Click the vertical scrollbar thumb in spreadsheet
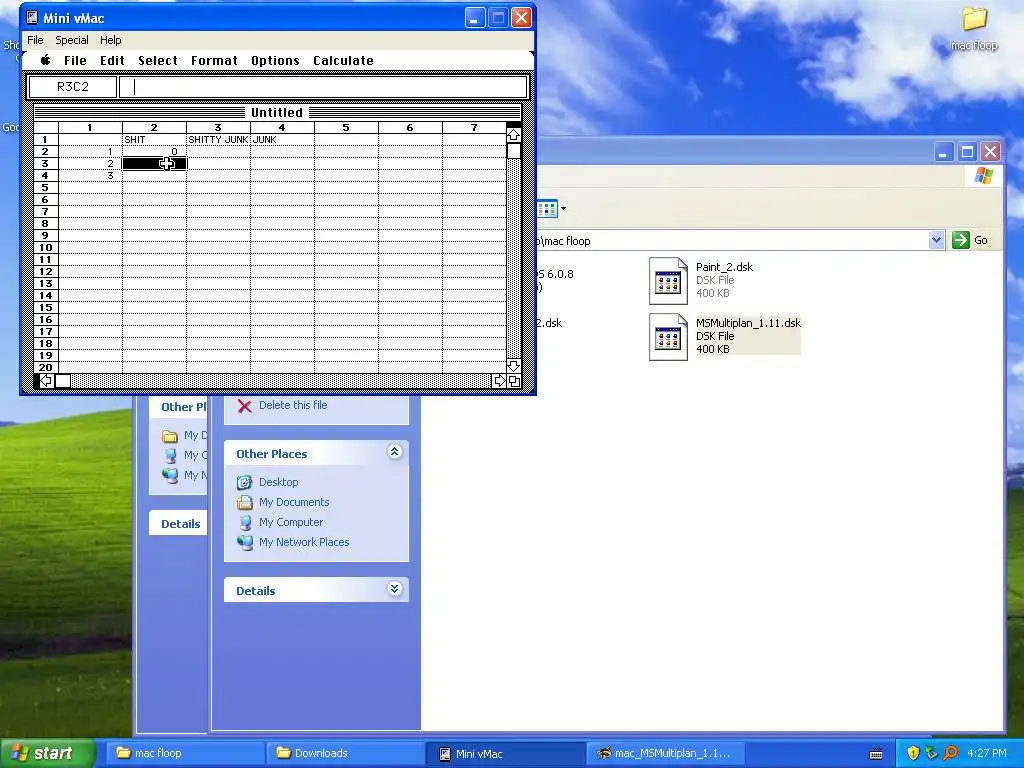This screenshot has height=768, width=1024. (513, 151)
